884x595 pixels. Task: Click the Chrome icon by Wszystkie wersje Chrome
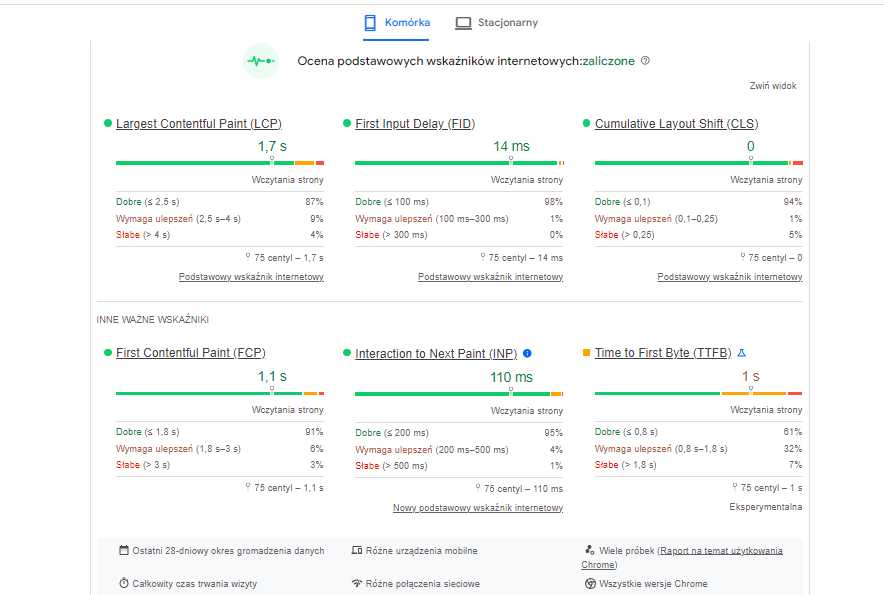tap(590, 583)
